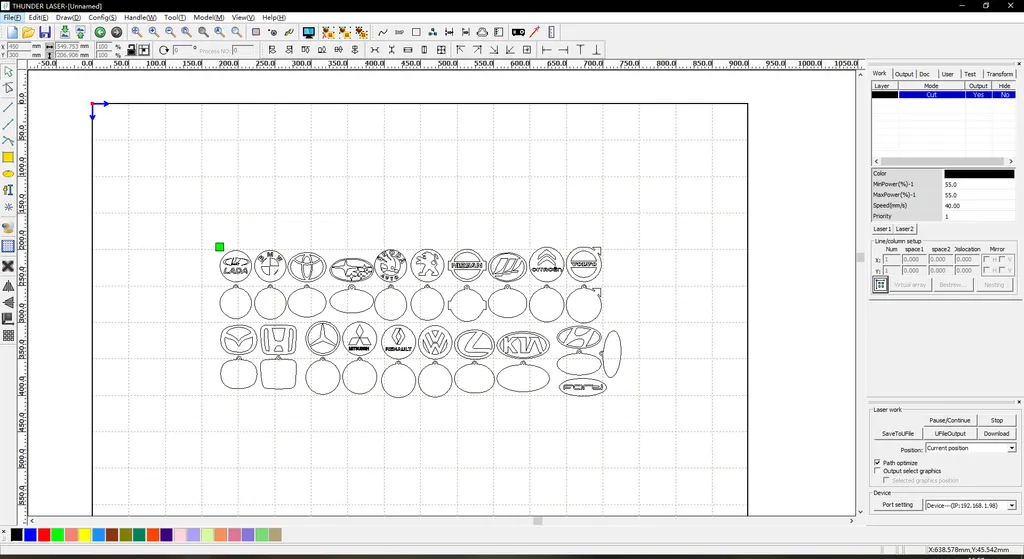Click the vertical mirror tool

[8, 302]
